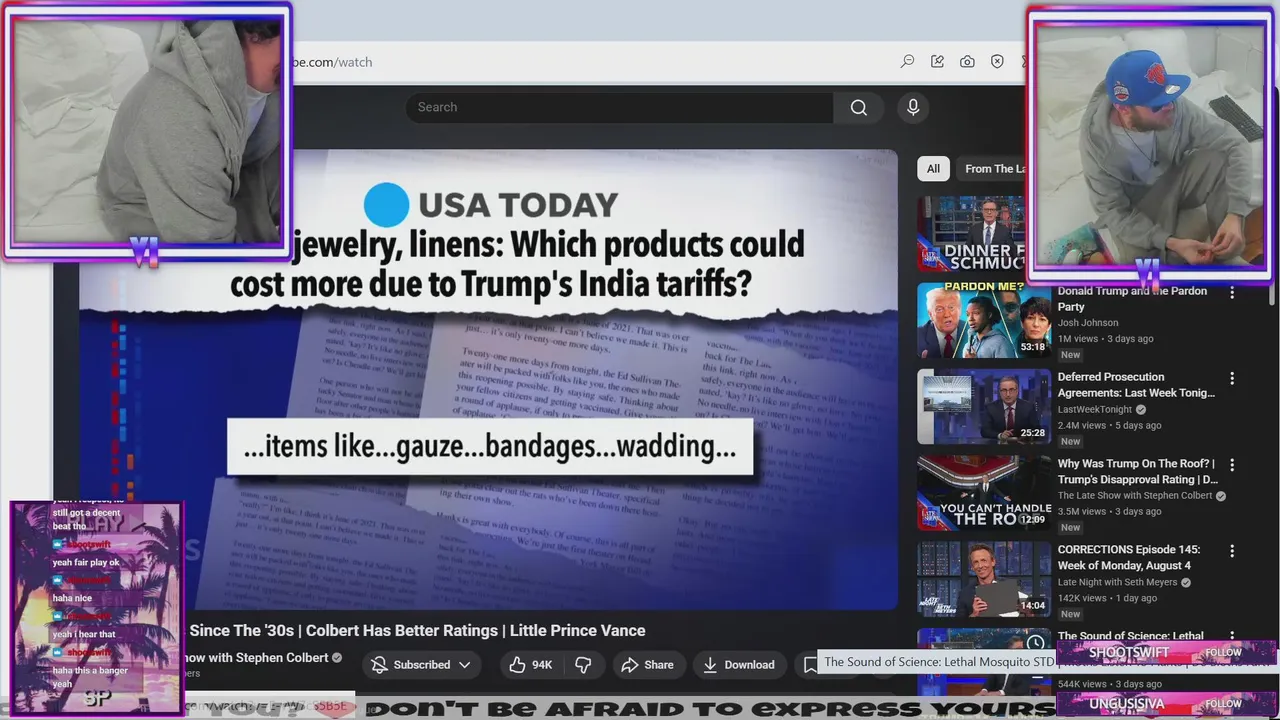The height and width of the screenshot is (720, 1280).
Task: Select the From The Late Show chip
Action: [x=993, y=169]
